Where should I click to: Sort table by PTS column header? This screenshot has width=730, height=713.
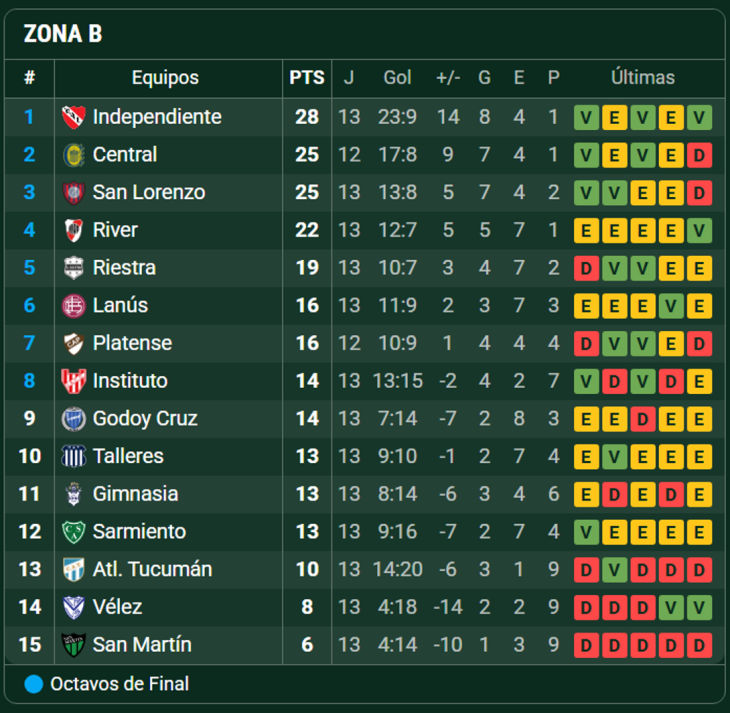(307, 78)
